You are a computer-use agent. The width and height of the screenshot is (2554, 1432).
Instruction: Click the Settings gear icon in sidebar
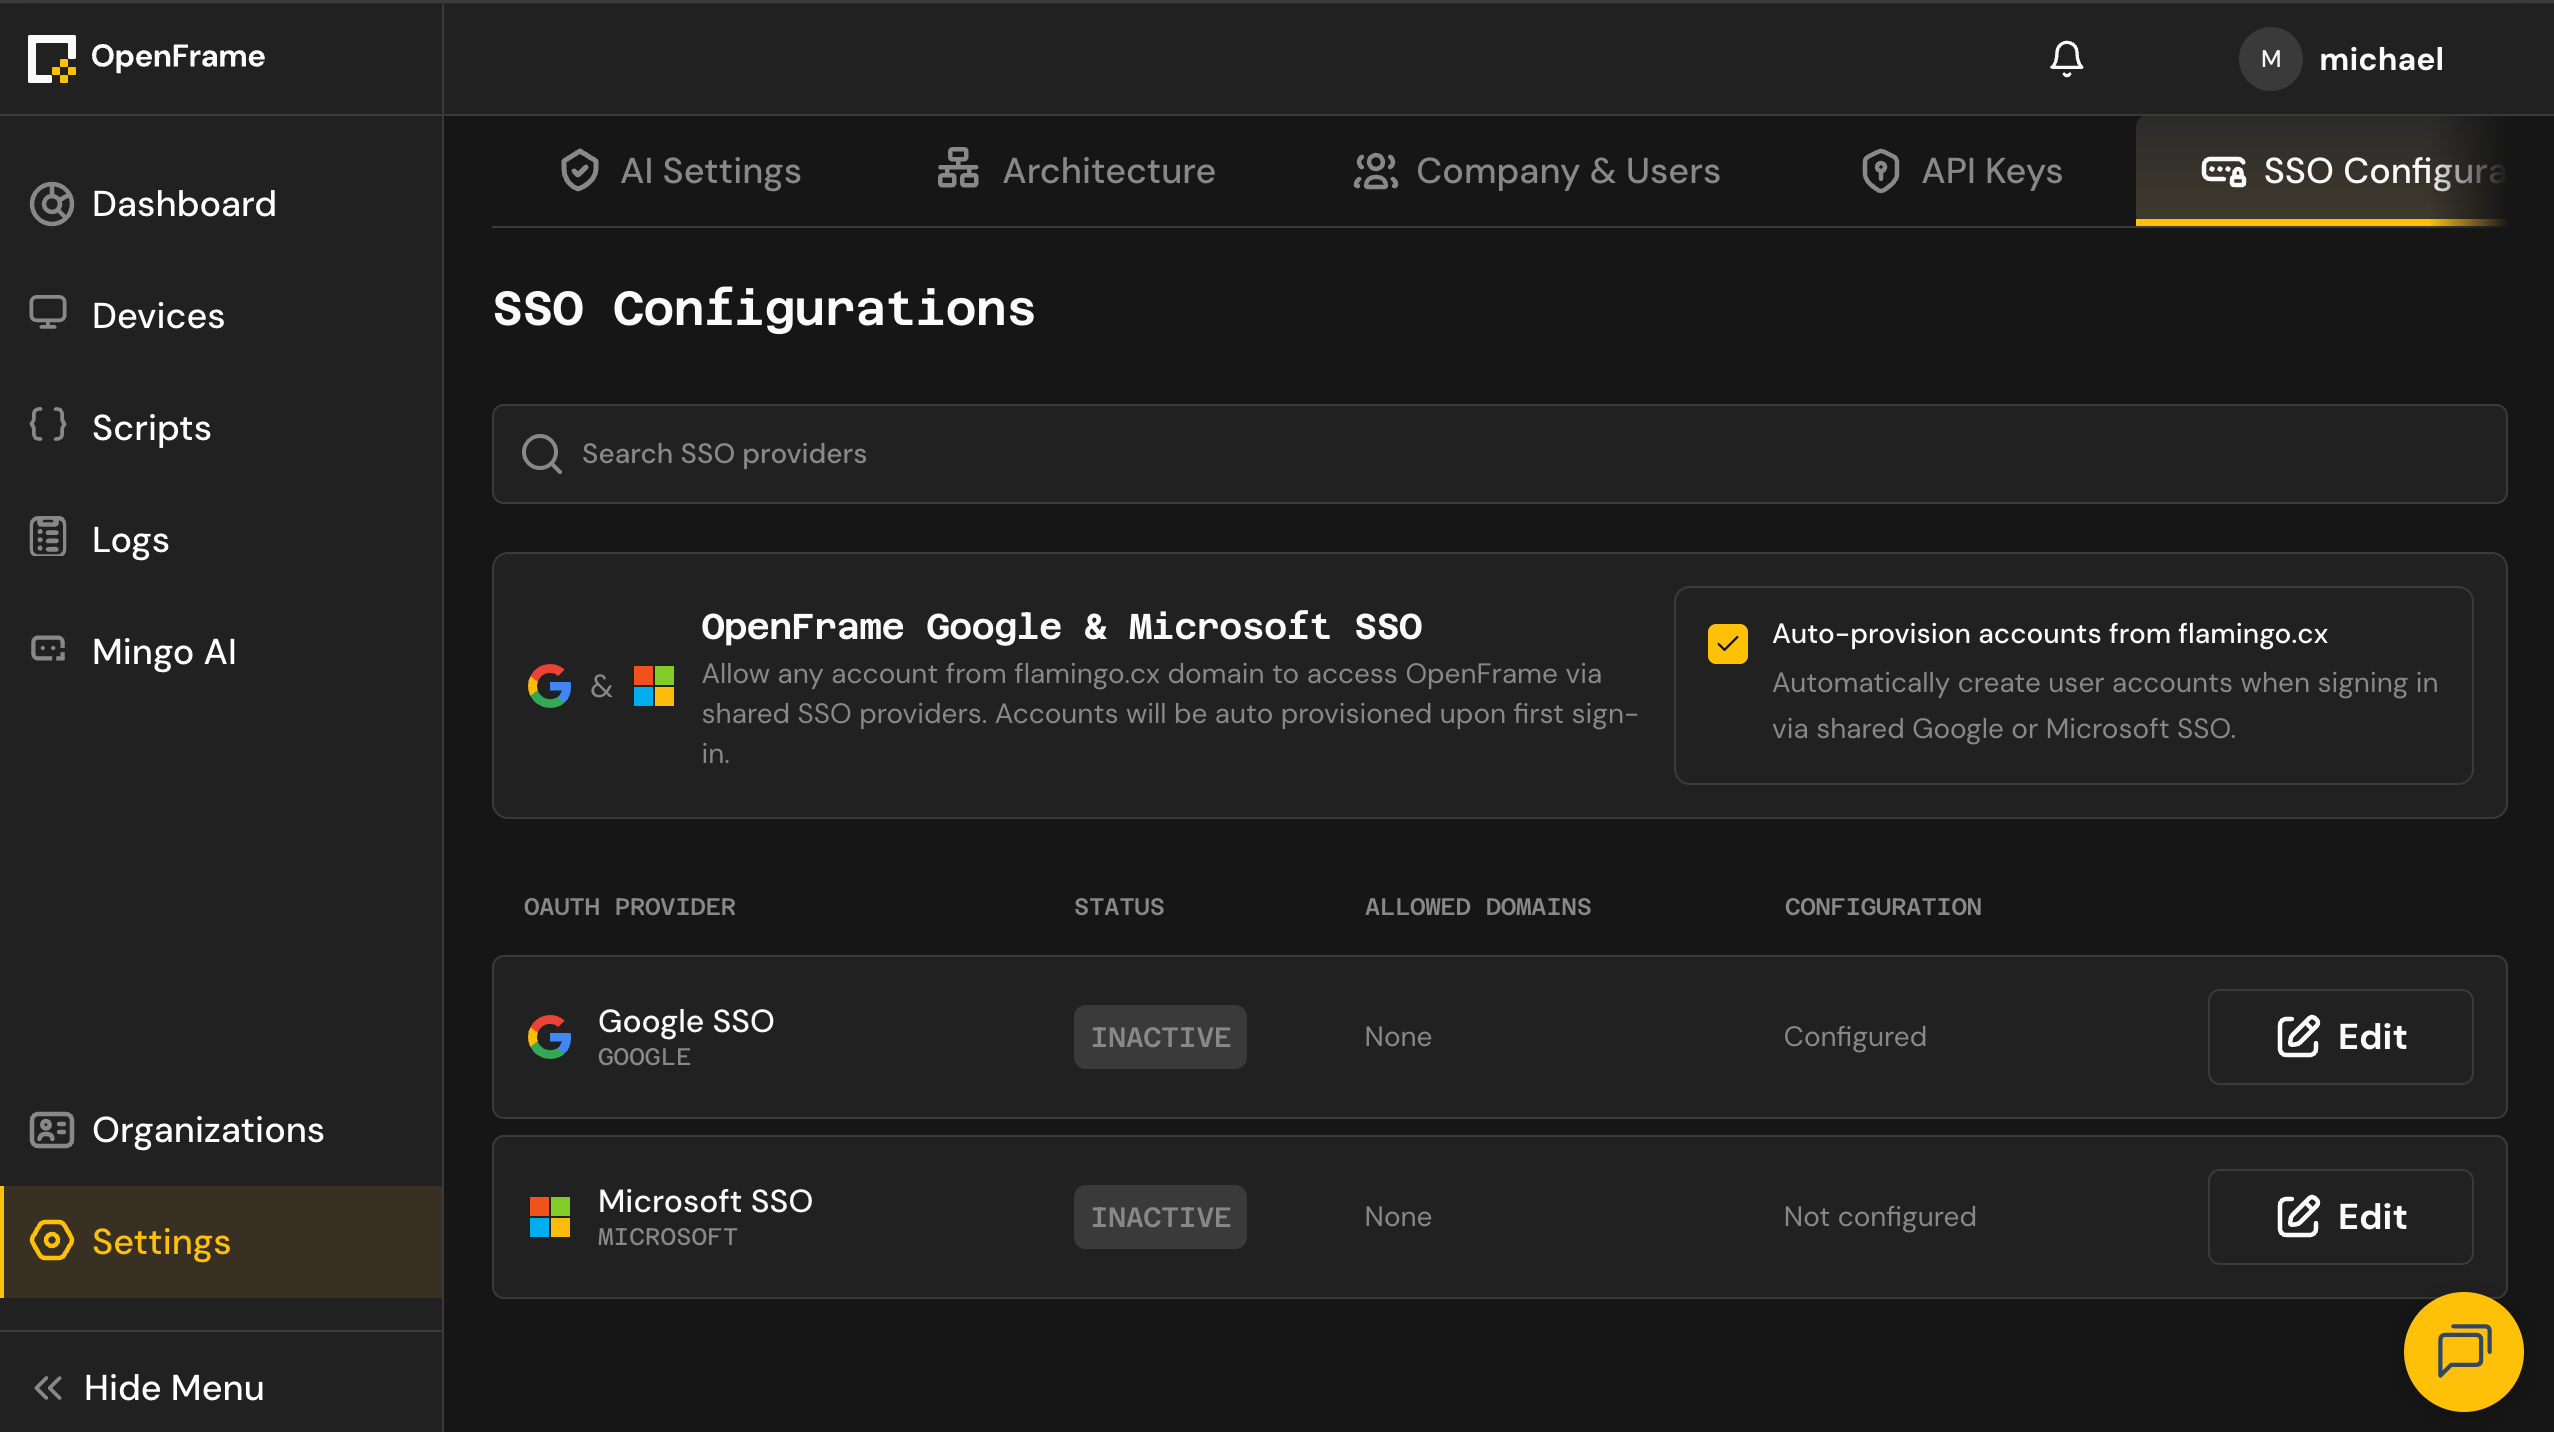point(51,1241)
